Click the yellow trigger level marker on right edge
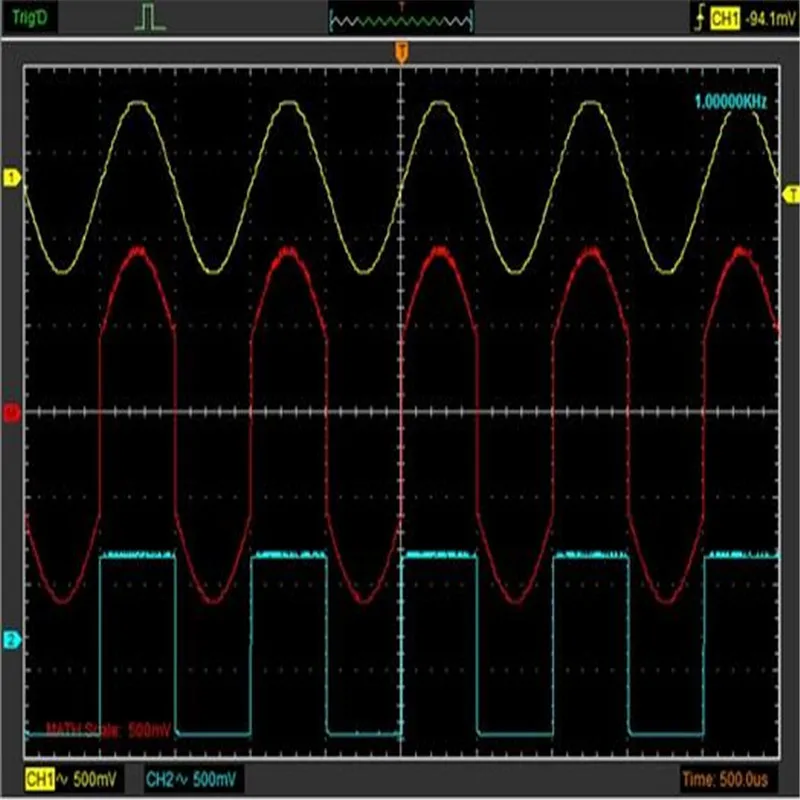This screenshot has height=800, width=800. (x=791, y=194)
